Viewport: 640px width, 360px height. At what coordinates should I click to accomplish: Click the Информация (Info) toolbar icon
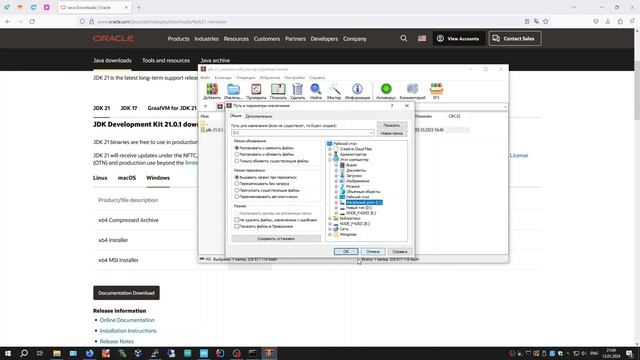358,91
